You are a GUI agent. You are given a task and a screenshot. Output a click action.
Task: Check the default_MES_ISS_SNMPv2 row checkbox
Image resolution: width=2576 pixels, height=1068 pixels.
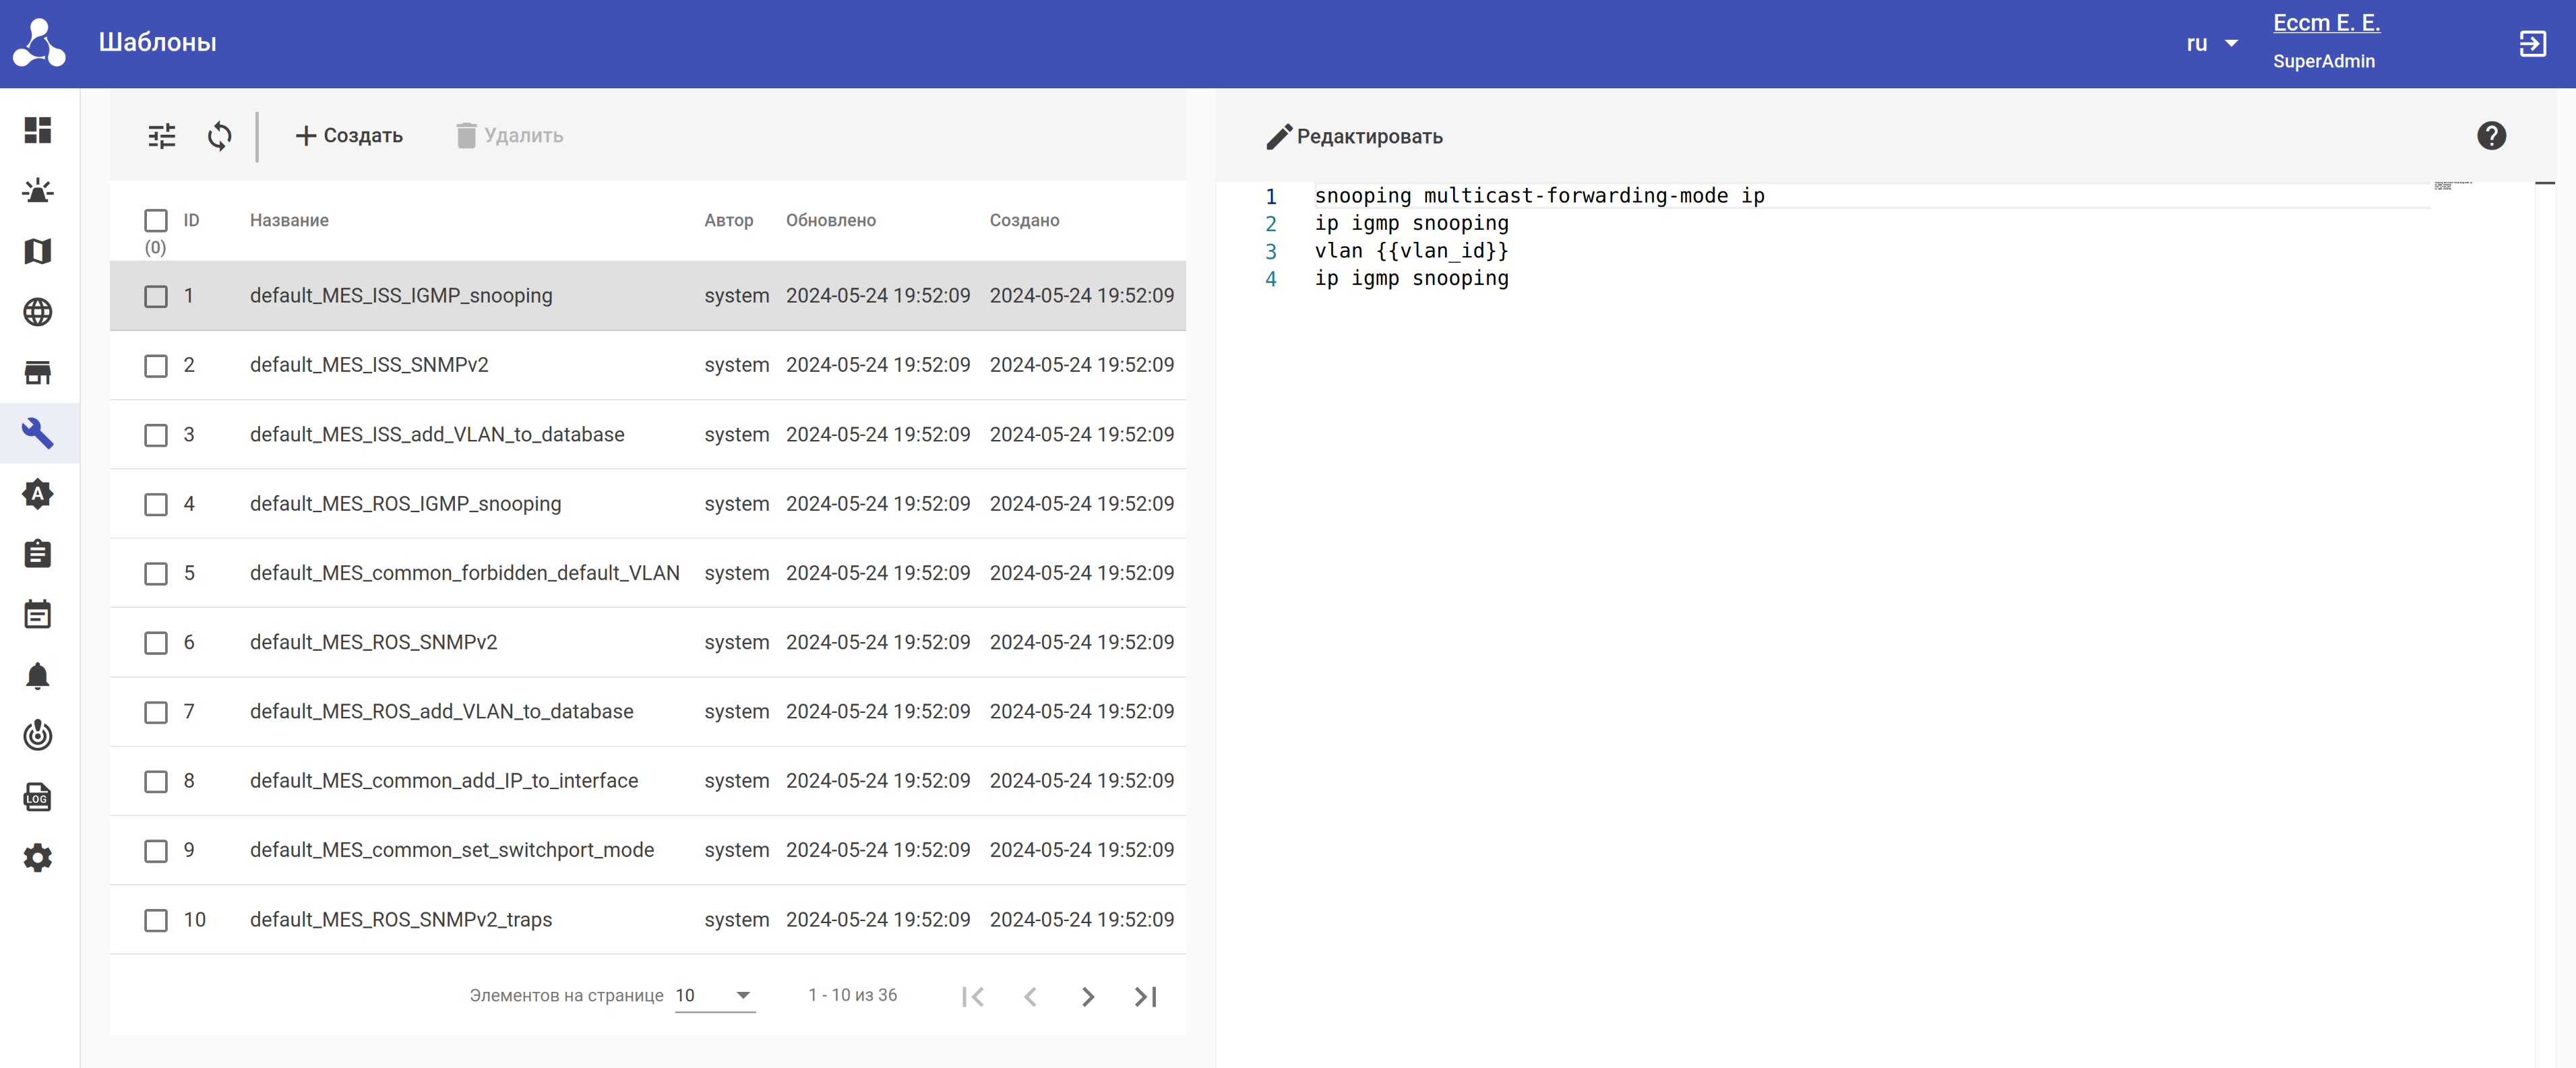pyautogui.click(x=156, y=365)
